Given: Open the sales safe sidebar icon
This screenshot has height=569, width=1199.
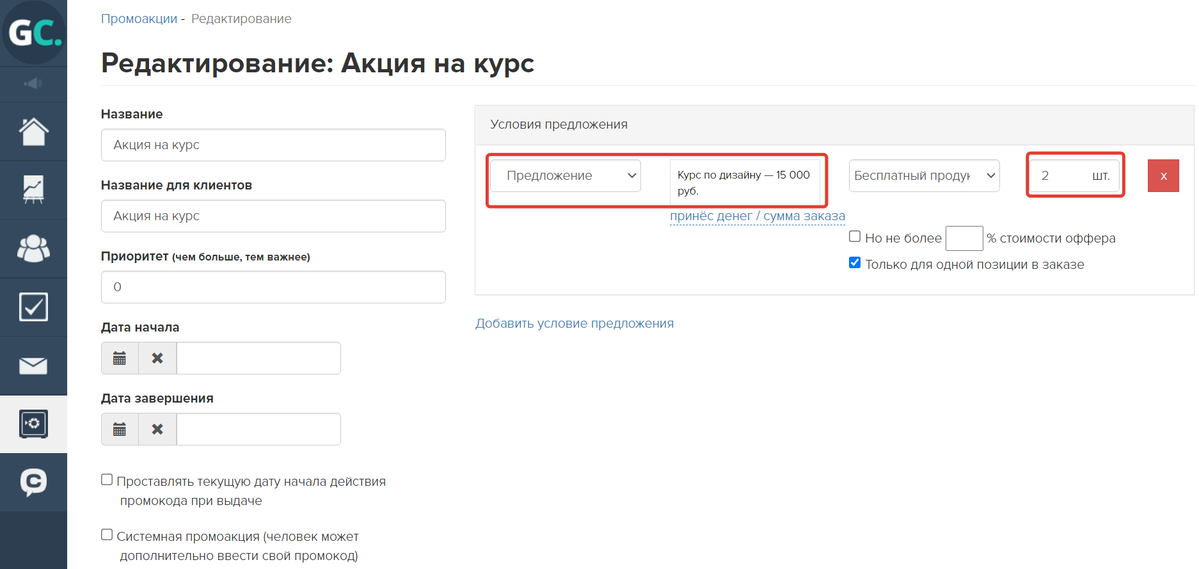Looking at the screenshot, I should 33,424.
